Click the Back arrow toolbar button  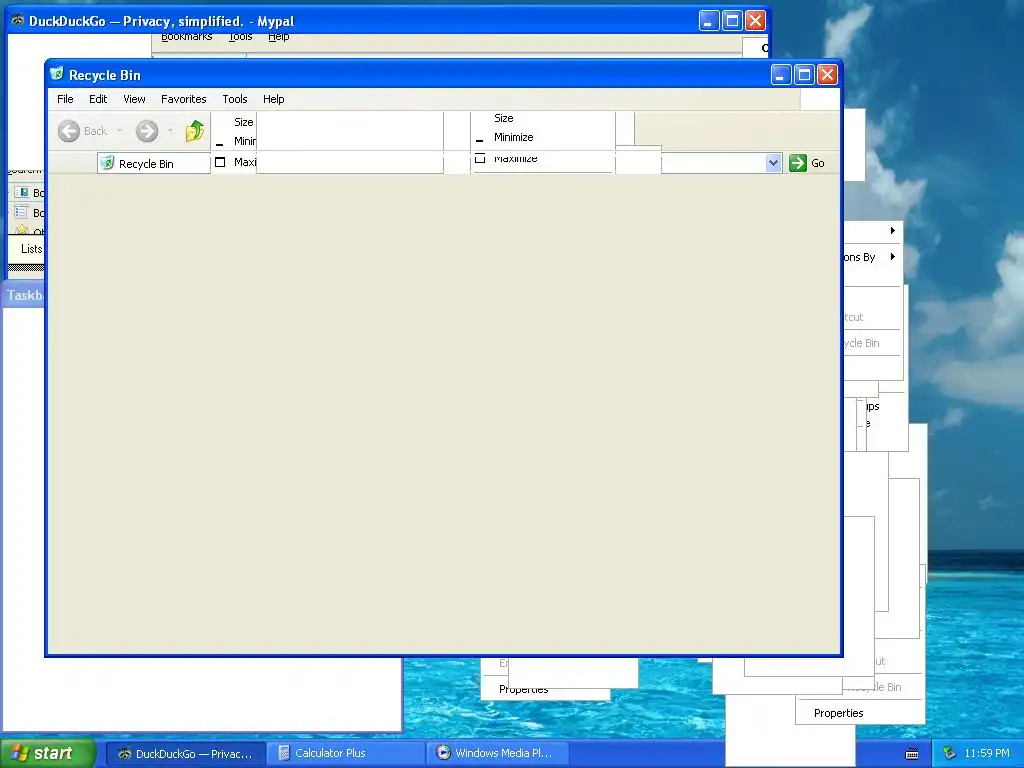69,131
